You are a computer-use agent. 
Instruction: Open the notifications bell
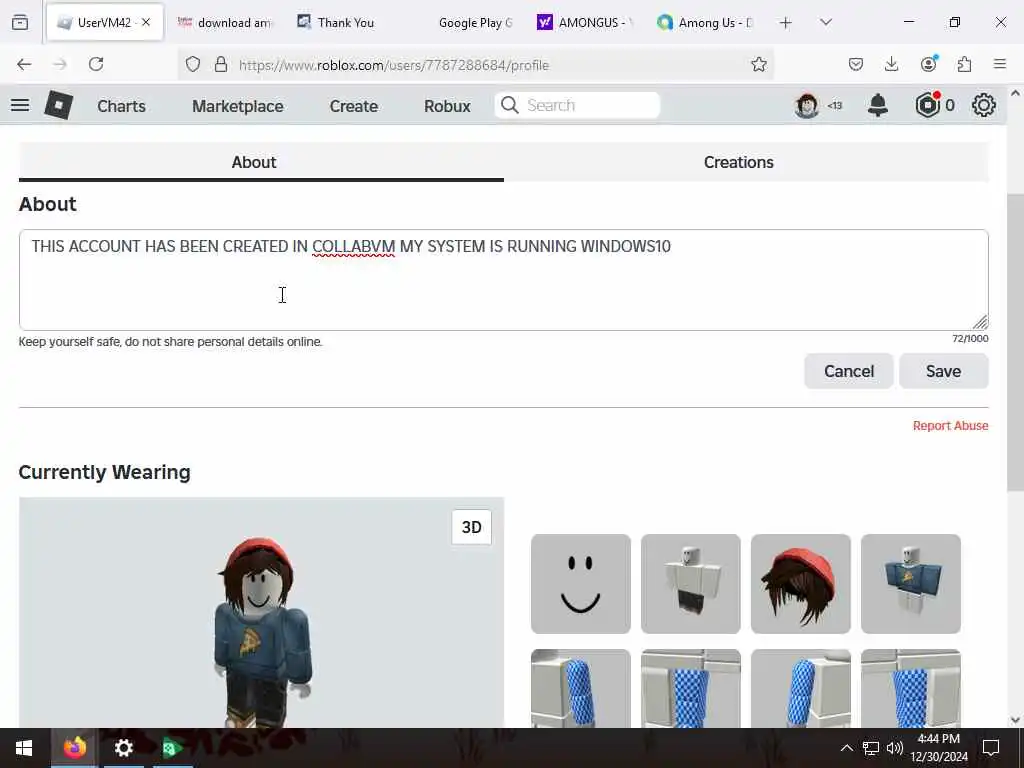(878, 105)
